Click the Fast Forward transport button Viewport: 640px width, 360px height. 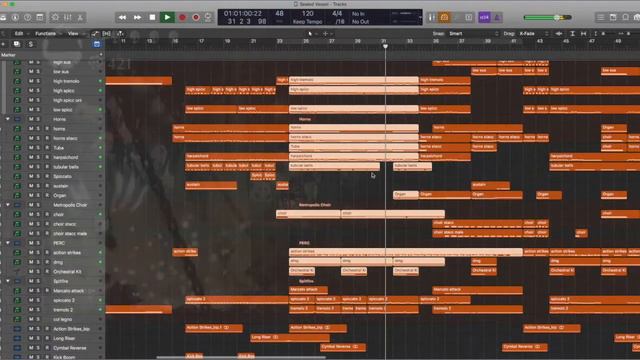(138, 17)
